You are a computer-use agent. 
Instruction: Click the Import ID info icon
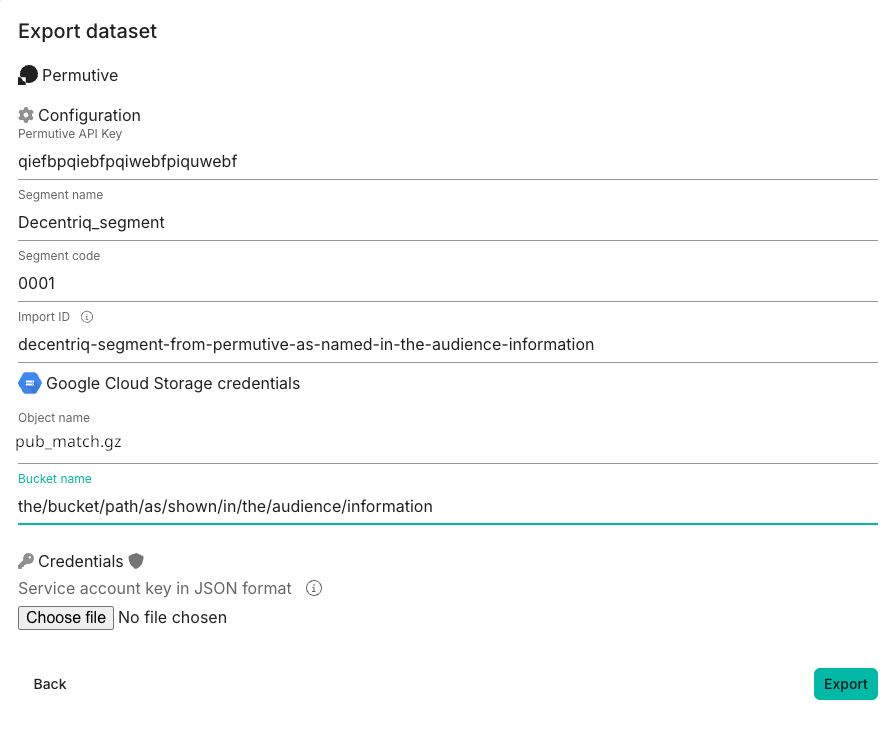[x=87, y=317]
